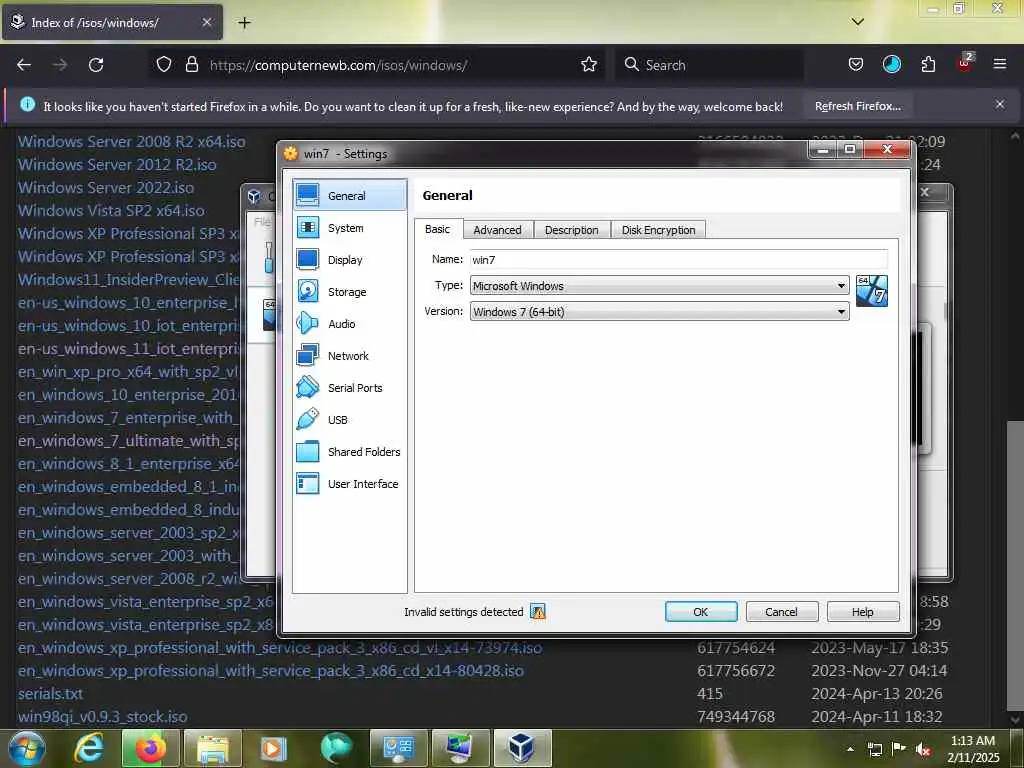Open the Firefox extensions puzzle icon
The image size is (1024, 768).
click(x=928, y=65)
